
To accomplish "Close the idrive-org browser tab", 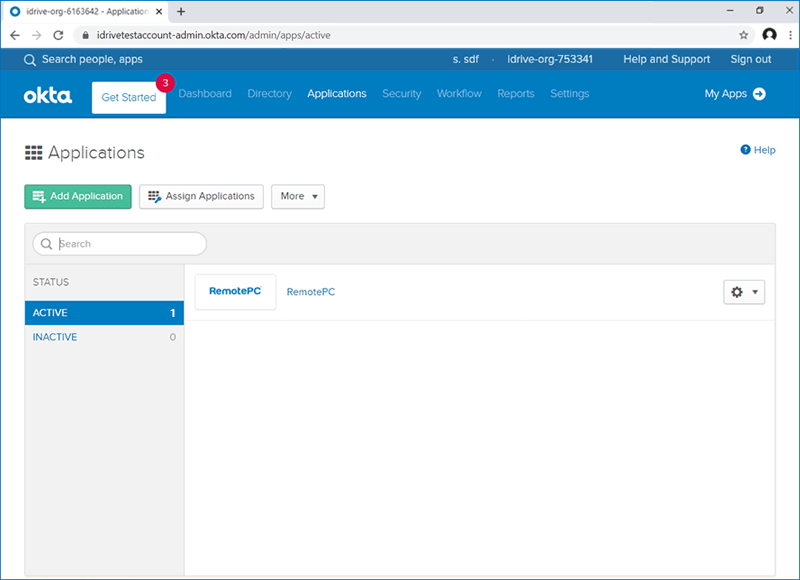I will coord(159,11).
